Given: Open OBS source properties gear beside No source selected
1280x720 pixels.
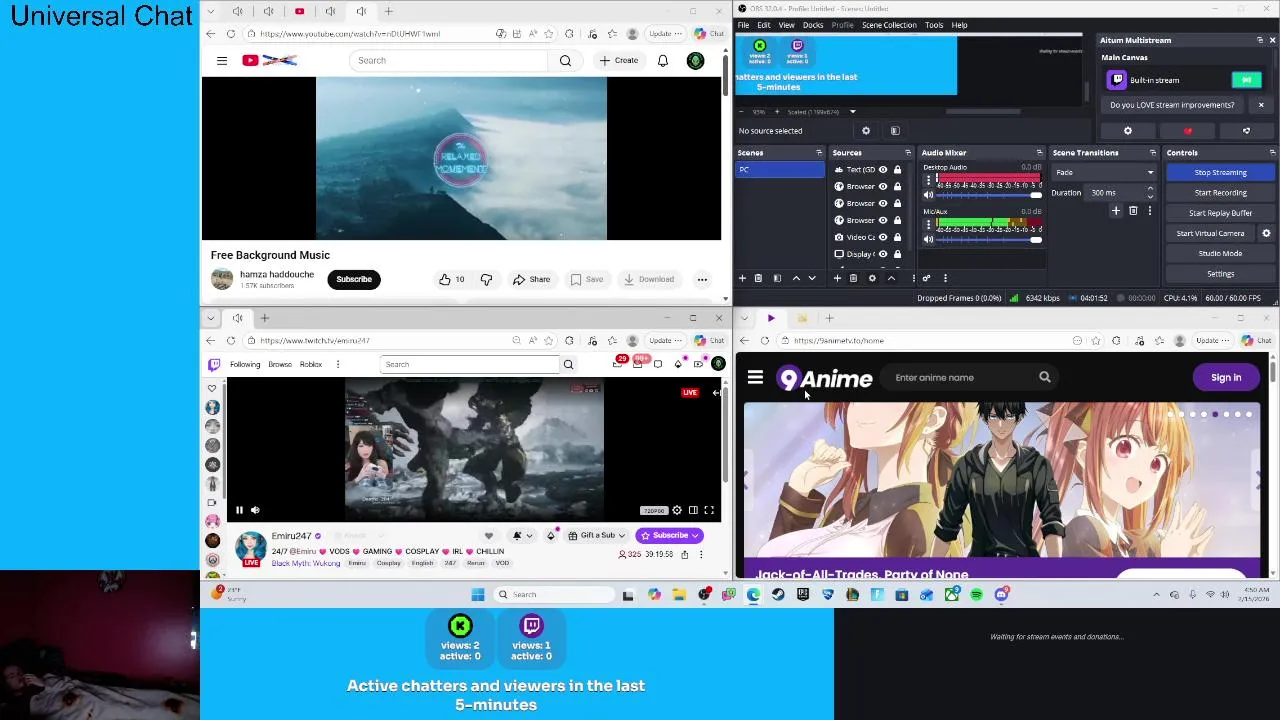Looking at the screenshot, I should pyautogui.click(x=866, y=131).
